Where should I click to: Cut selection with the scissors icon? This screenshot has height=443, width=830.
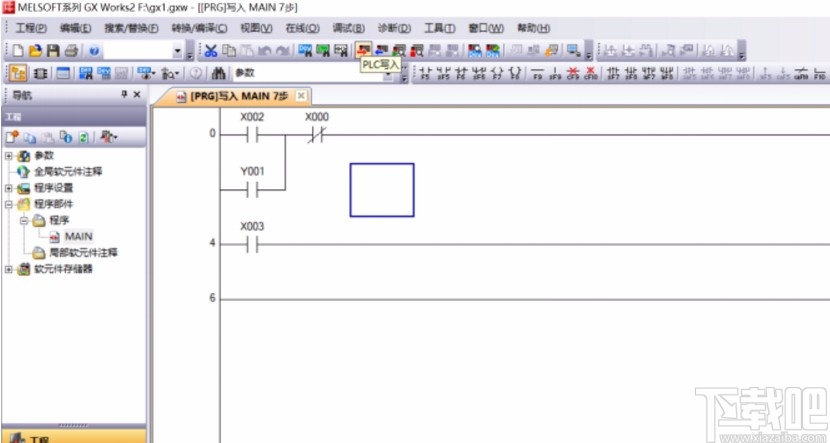click(211, 51)
